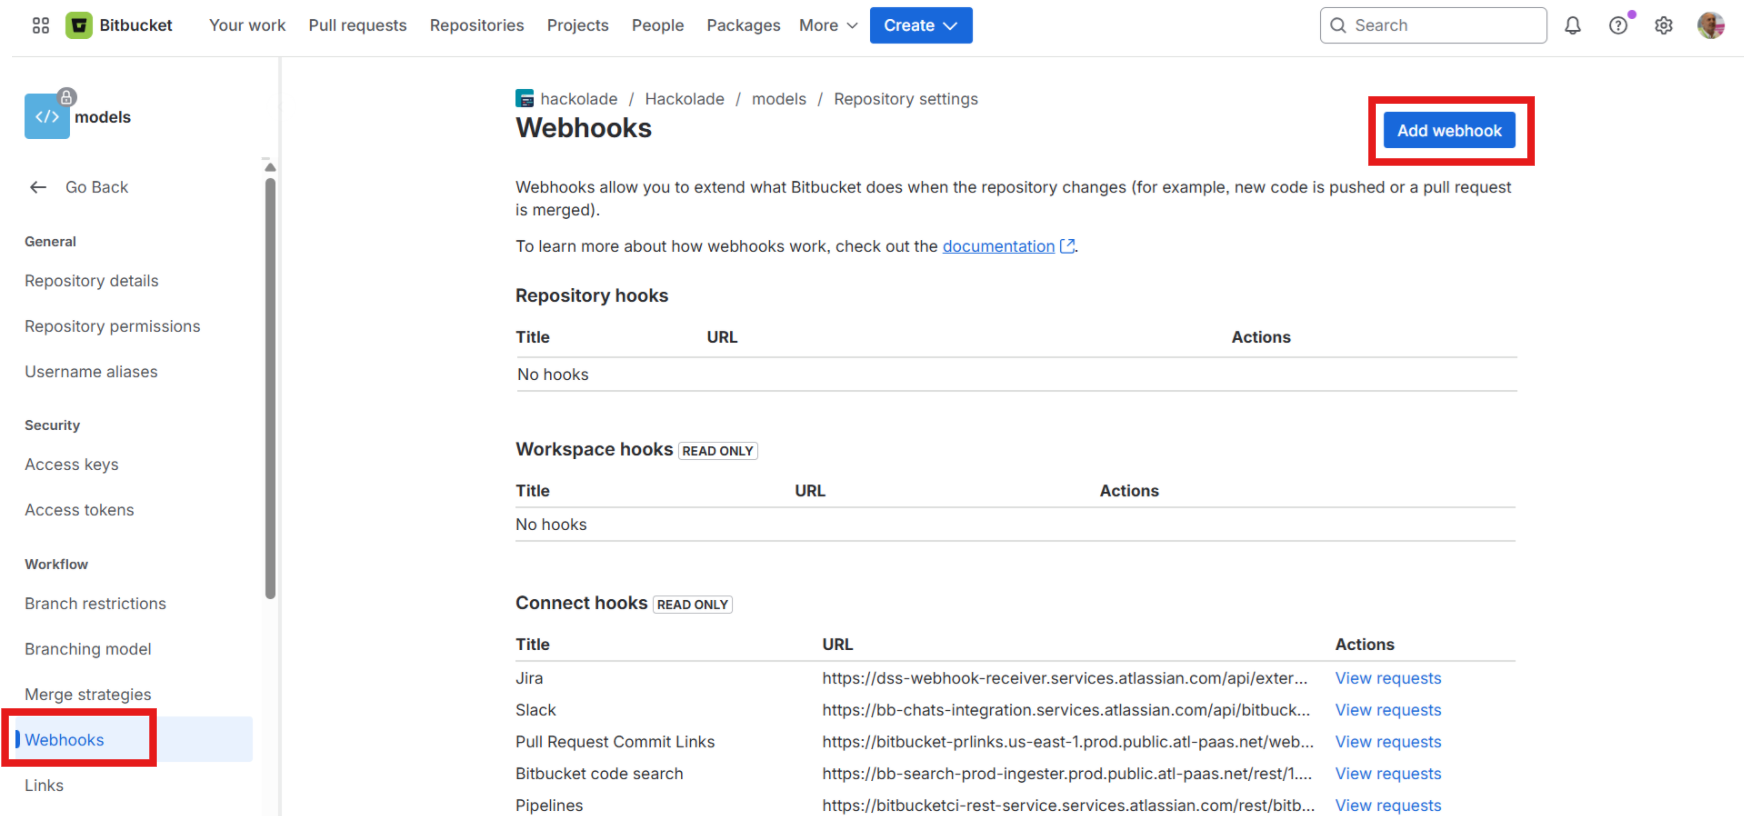Click the bb-chats-integration URL cell

tap(1066, 710)
